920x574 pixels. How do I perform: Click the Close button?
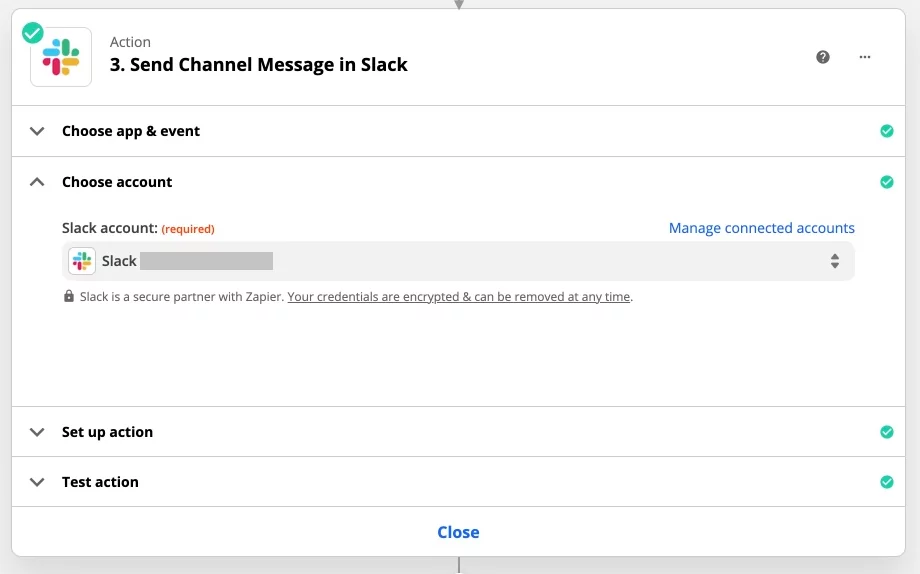click(x=458, y=532)
